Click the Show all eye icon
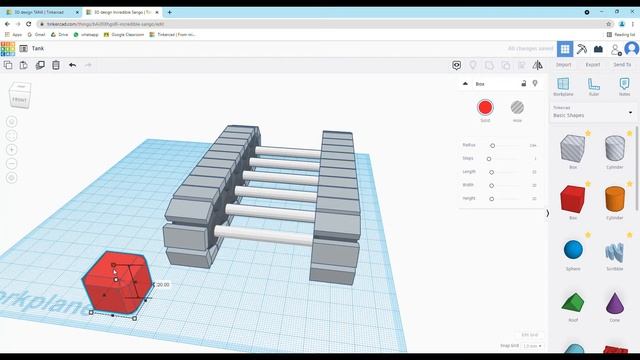This screenshot has width=640, height=360. tap(456, 65)
